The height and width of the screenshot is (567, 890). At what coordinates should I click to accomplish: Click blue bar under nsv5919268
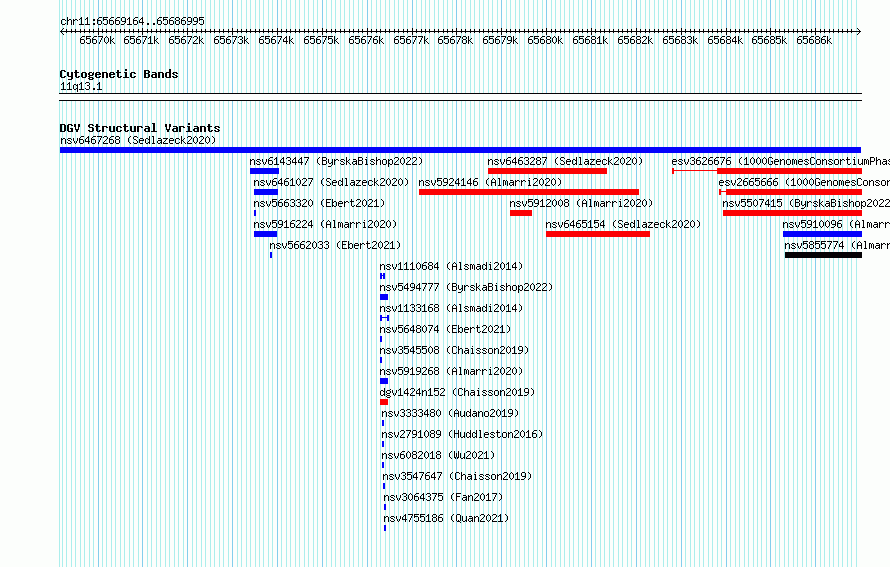click(384, 381)
